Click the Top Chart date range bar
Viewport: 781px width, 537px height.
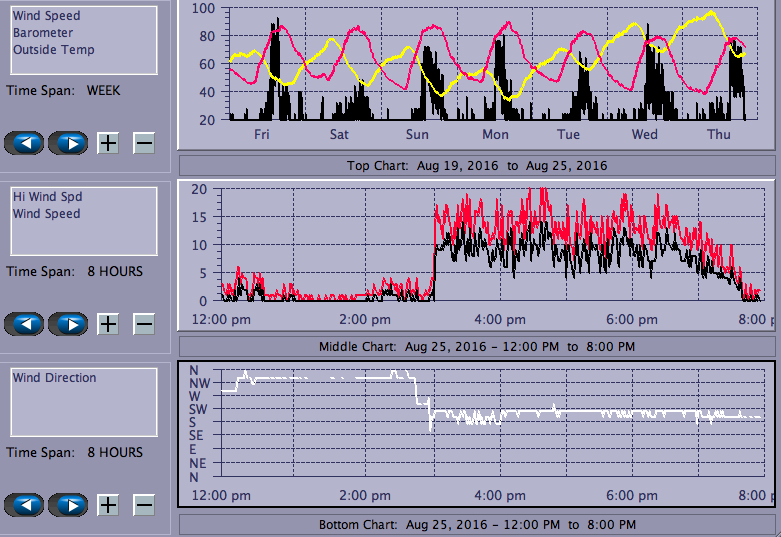point(477,165)
